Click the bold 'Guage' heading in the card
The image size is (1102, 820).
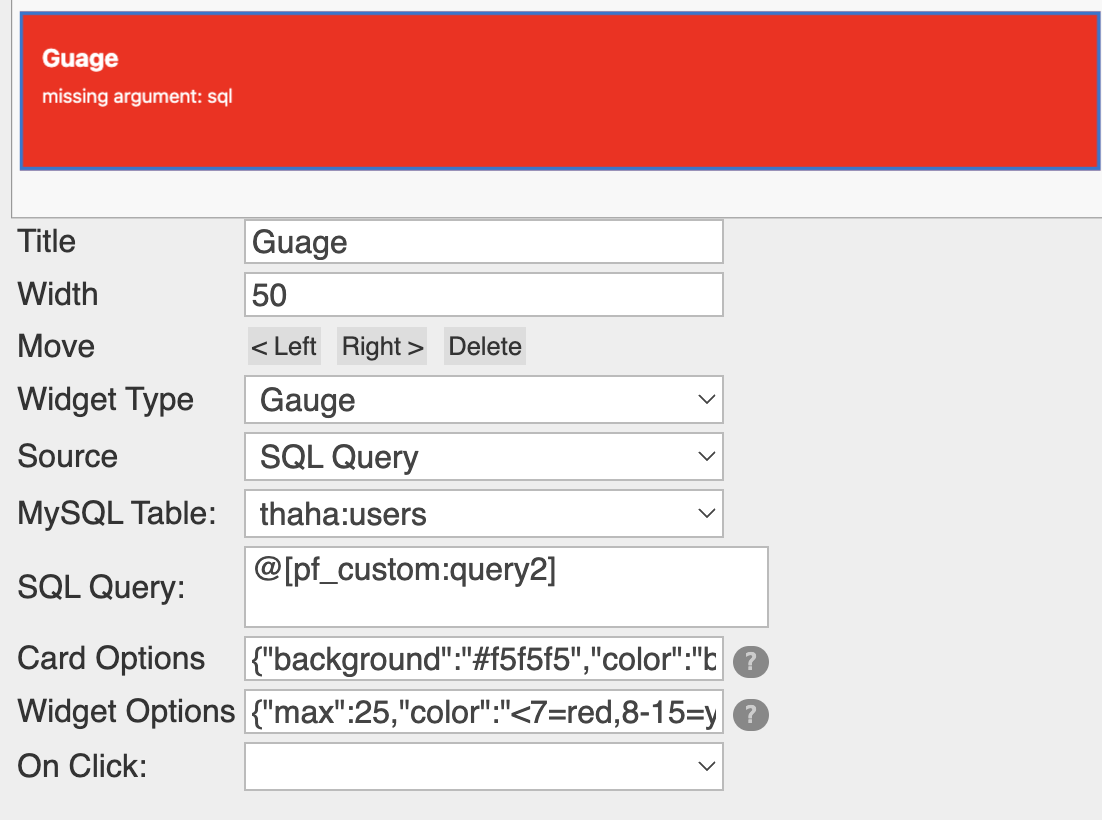pyautogui.click(x=80, y=59)
